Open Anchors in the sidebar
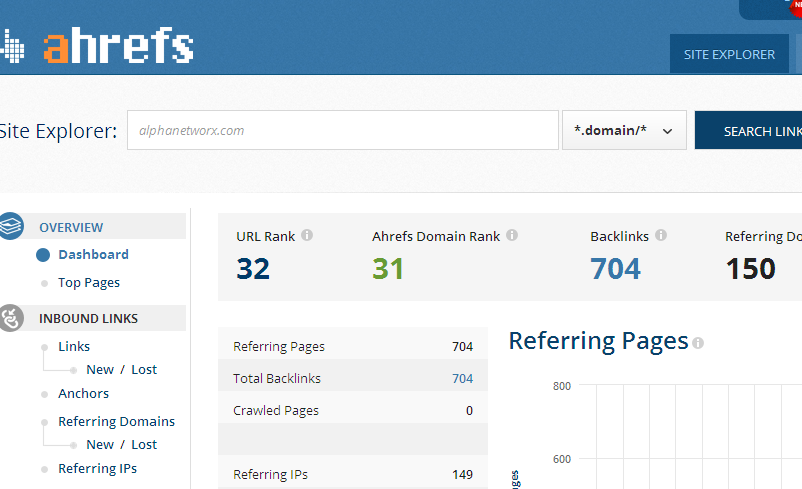The width and height of the screenshot is (802, 489). click(x=83, y=393)
